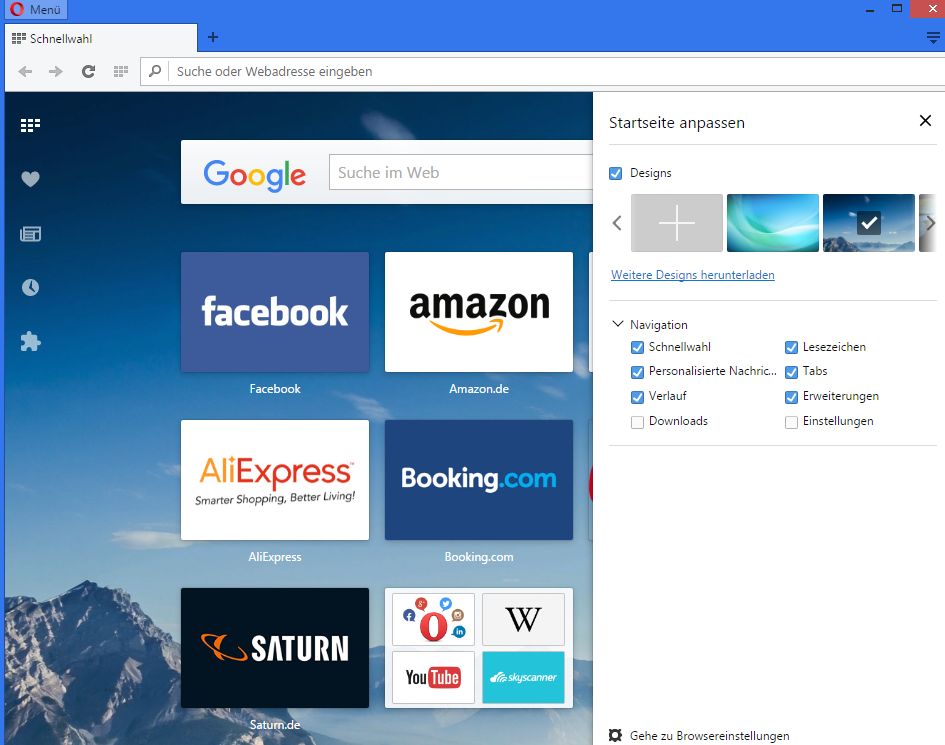The image size is (945, 745).
Task: Go forward with the forward arrow
Action: (56, 72)
